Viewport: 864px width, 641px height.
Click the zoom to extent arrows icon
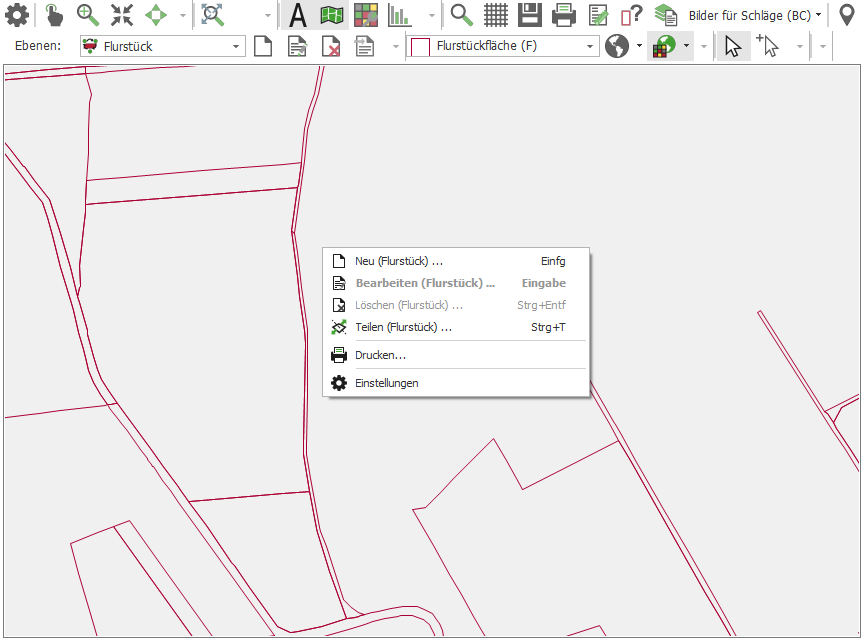pos(122,15)
